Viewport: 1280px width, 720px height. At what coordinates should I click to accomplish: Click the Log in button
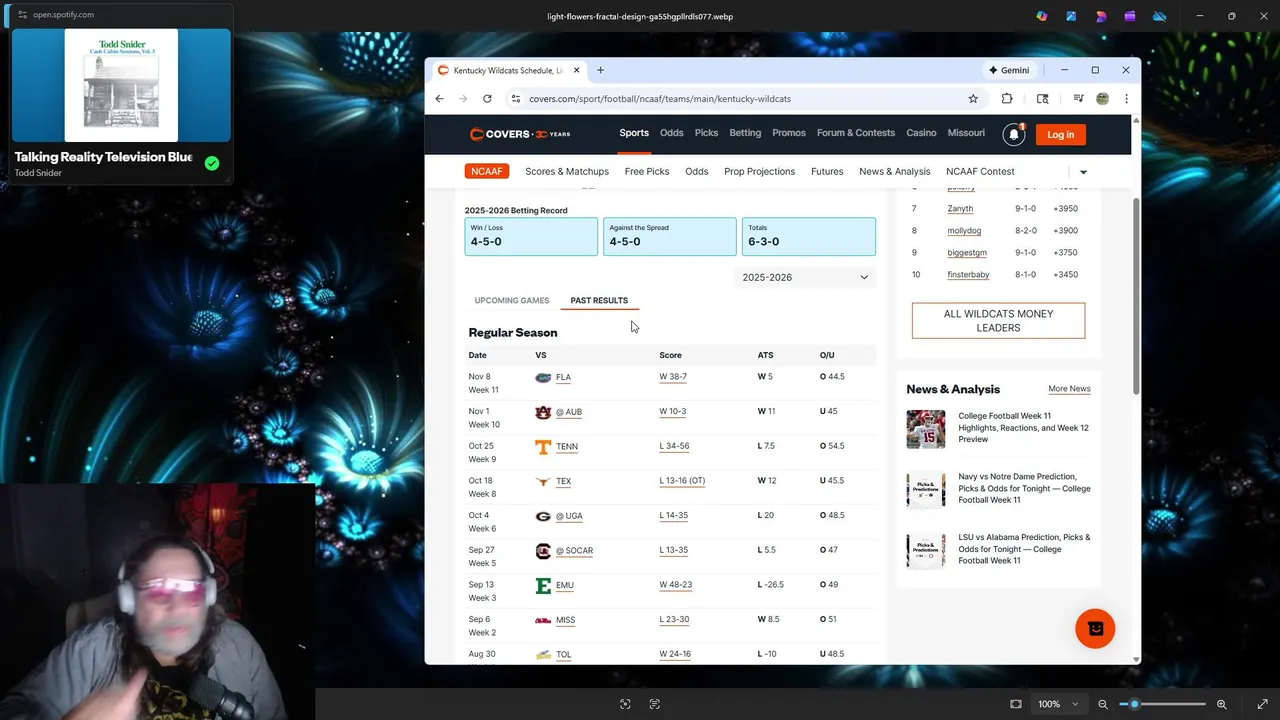click(1060, 135)
